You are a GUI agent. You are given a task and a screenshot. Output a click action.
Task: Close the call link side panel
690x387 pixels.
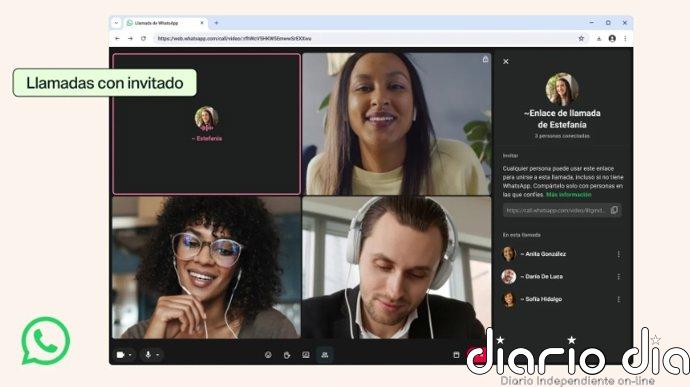[506, 62]
